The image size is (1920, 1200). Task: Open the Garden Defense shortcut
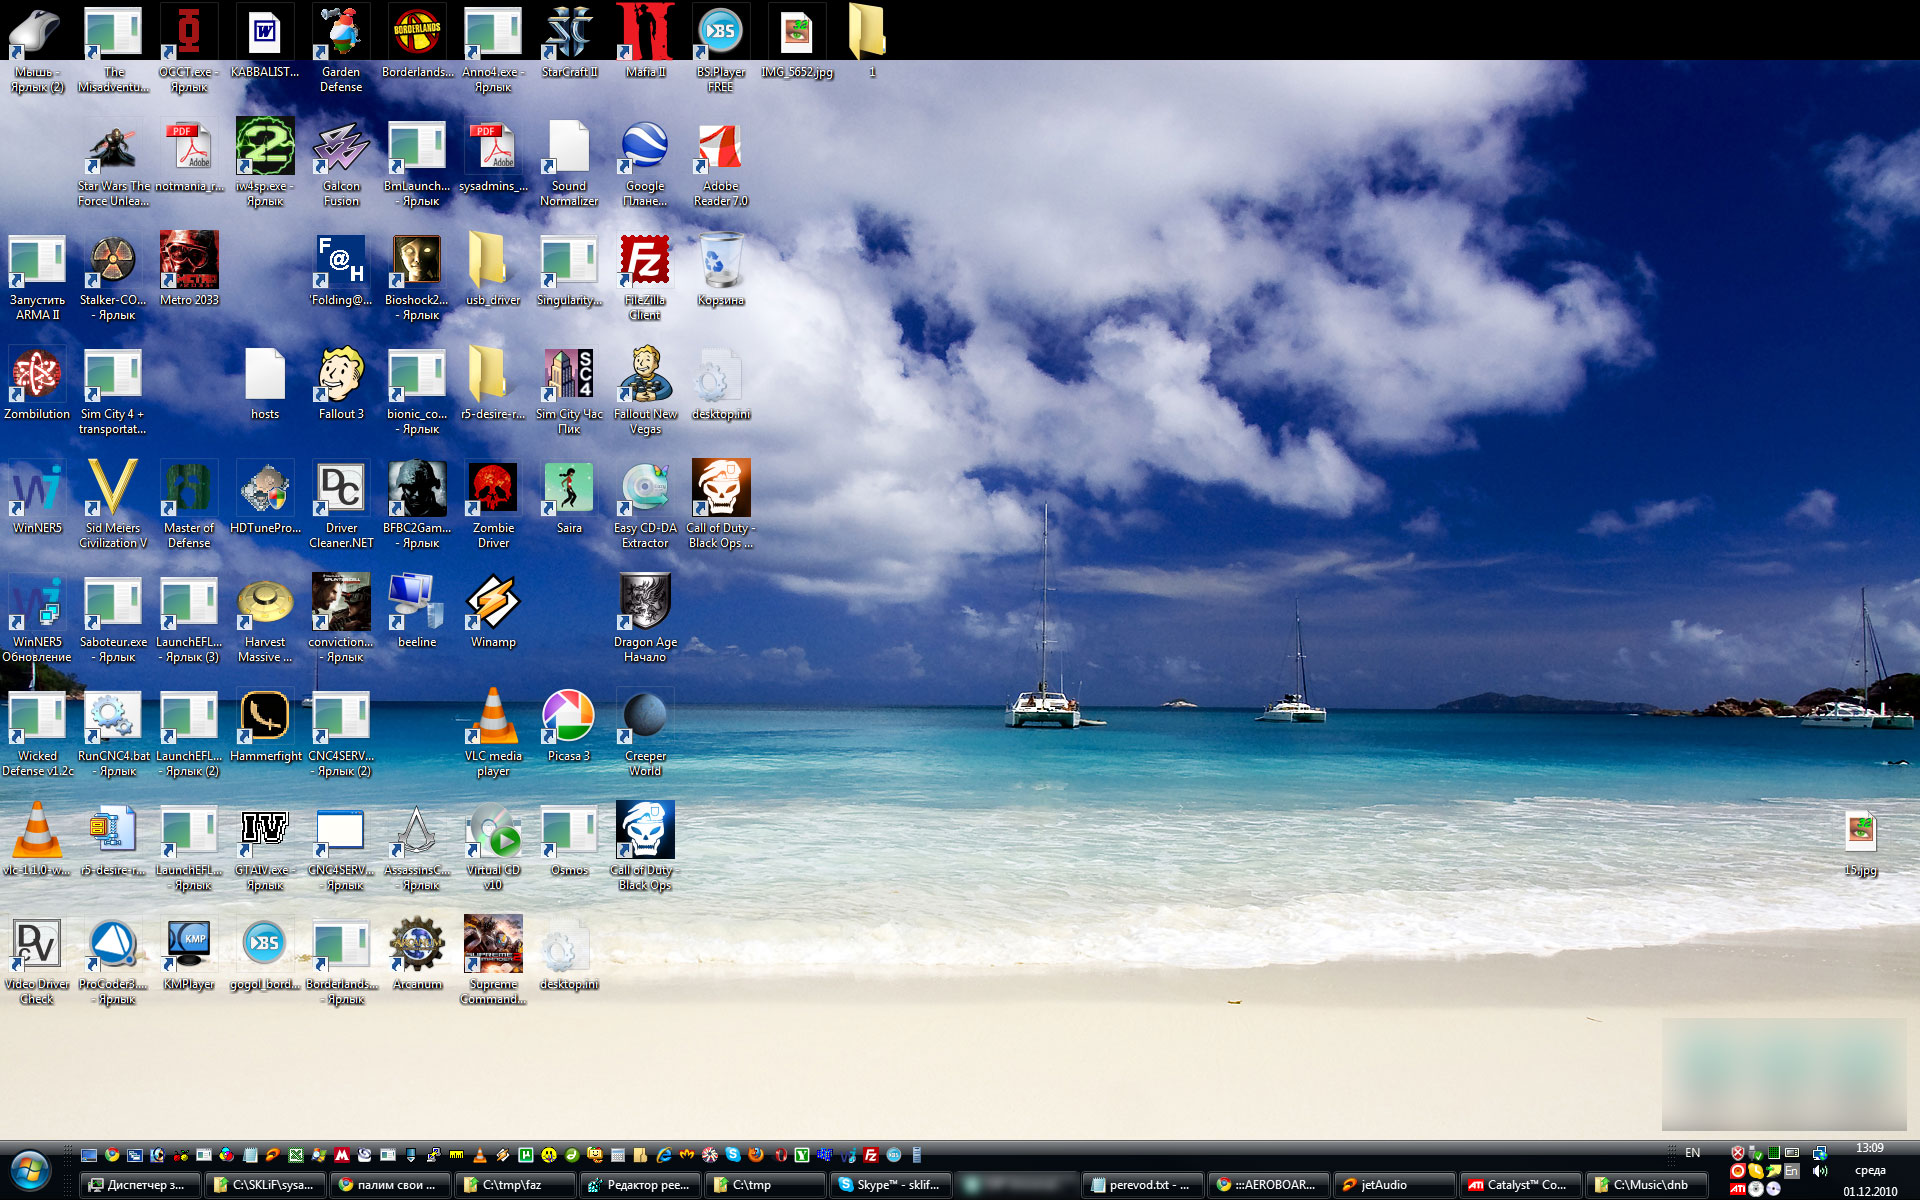(x=341, y=48)
